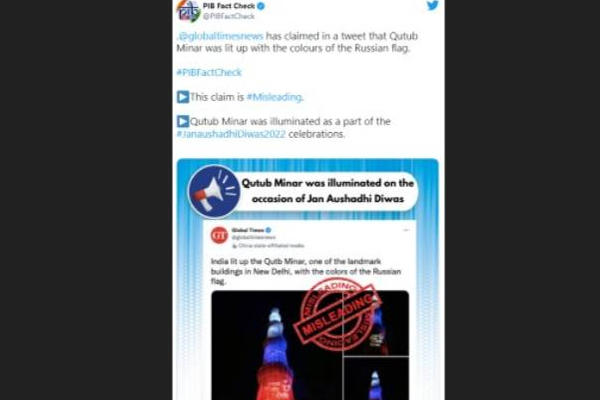Click the Global Times GT logo
Screen dimensions: 600x400
[x=220, y=235]
